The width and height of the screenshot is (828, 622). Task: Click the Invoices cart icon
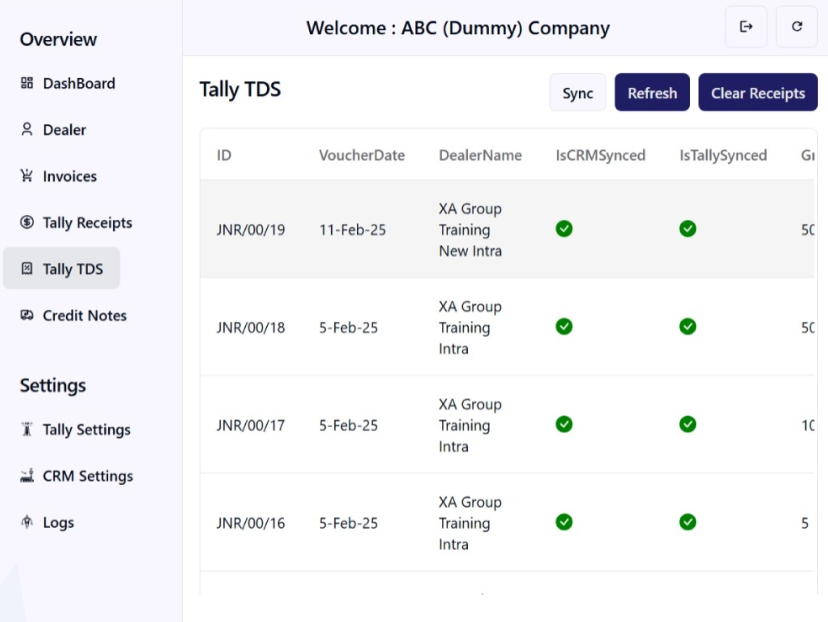(27, 176)
